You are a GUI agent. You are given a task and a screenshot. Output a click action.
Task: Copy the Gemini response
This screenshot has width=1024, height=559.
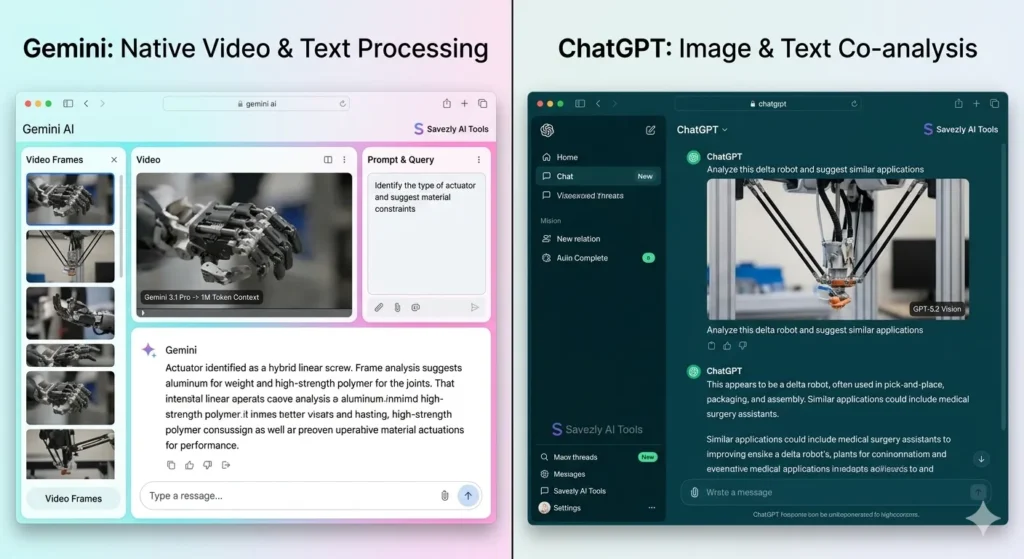(171, 465)
